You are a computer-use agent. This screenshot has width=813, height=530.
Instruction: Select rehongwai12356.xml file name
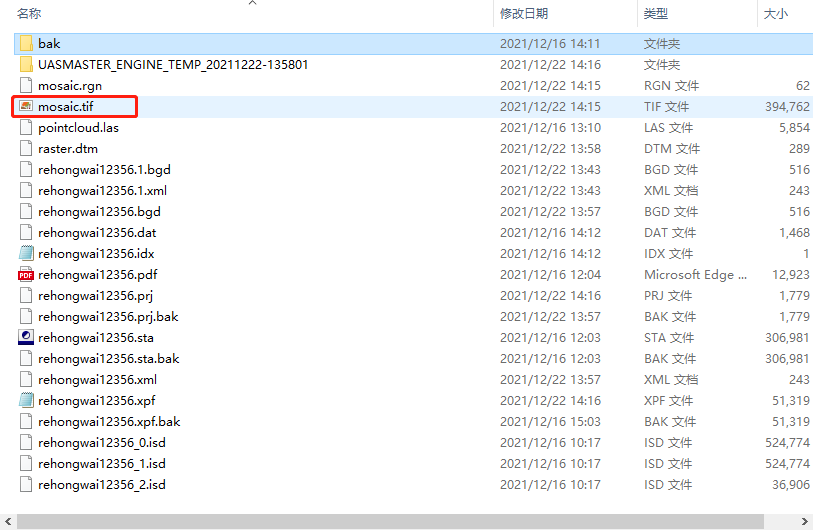click(97, 380)
